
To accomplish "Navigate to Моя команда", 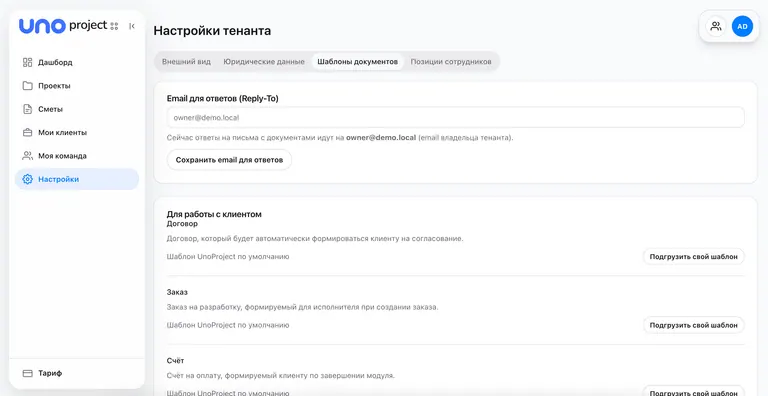I will tap(77, 156).
